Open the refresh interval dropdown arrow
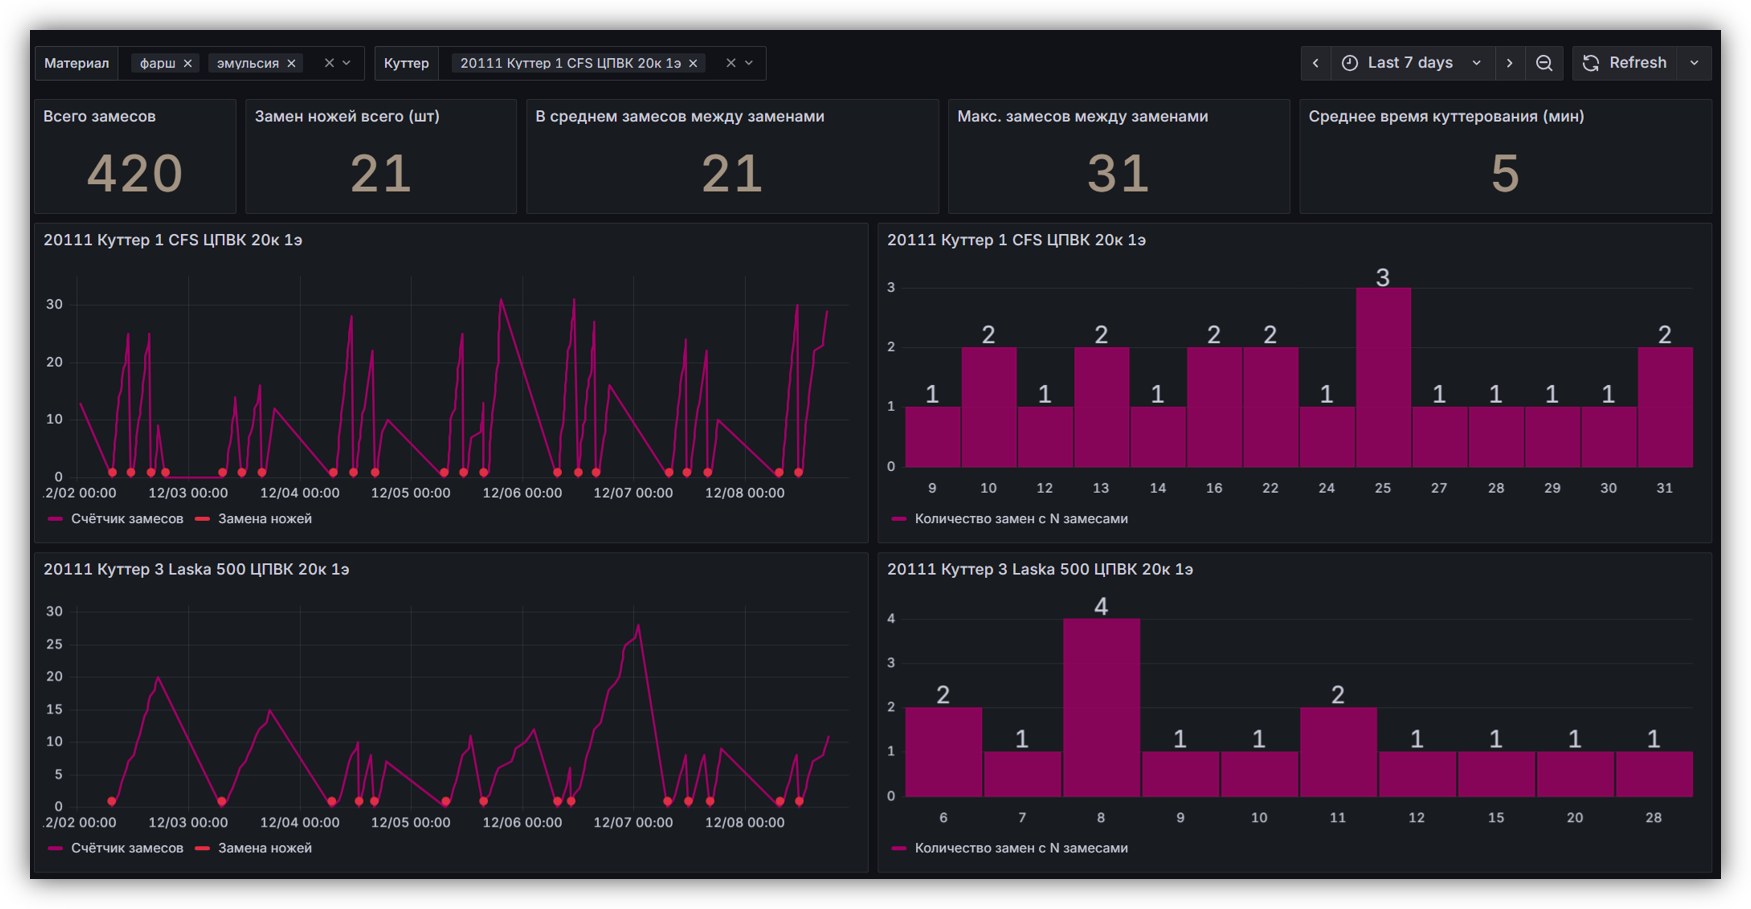Screen dimensions: 1751x909 [x=1695, y=63]
